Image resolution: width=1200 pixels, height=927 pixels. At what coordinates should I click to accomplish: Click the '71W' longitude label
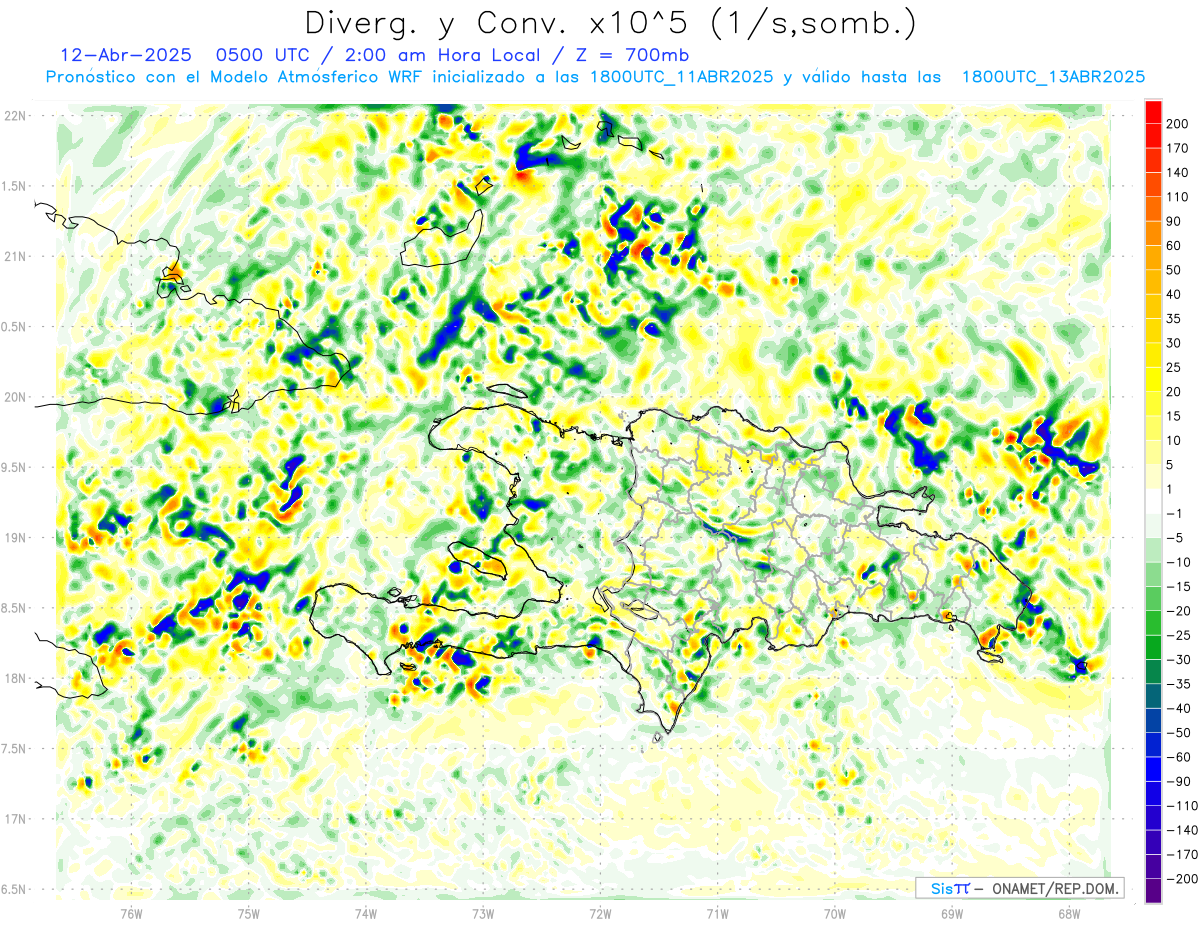pyautogui.click(x=717, y=913)
